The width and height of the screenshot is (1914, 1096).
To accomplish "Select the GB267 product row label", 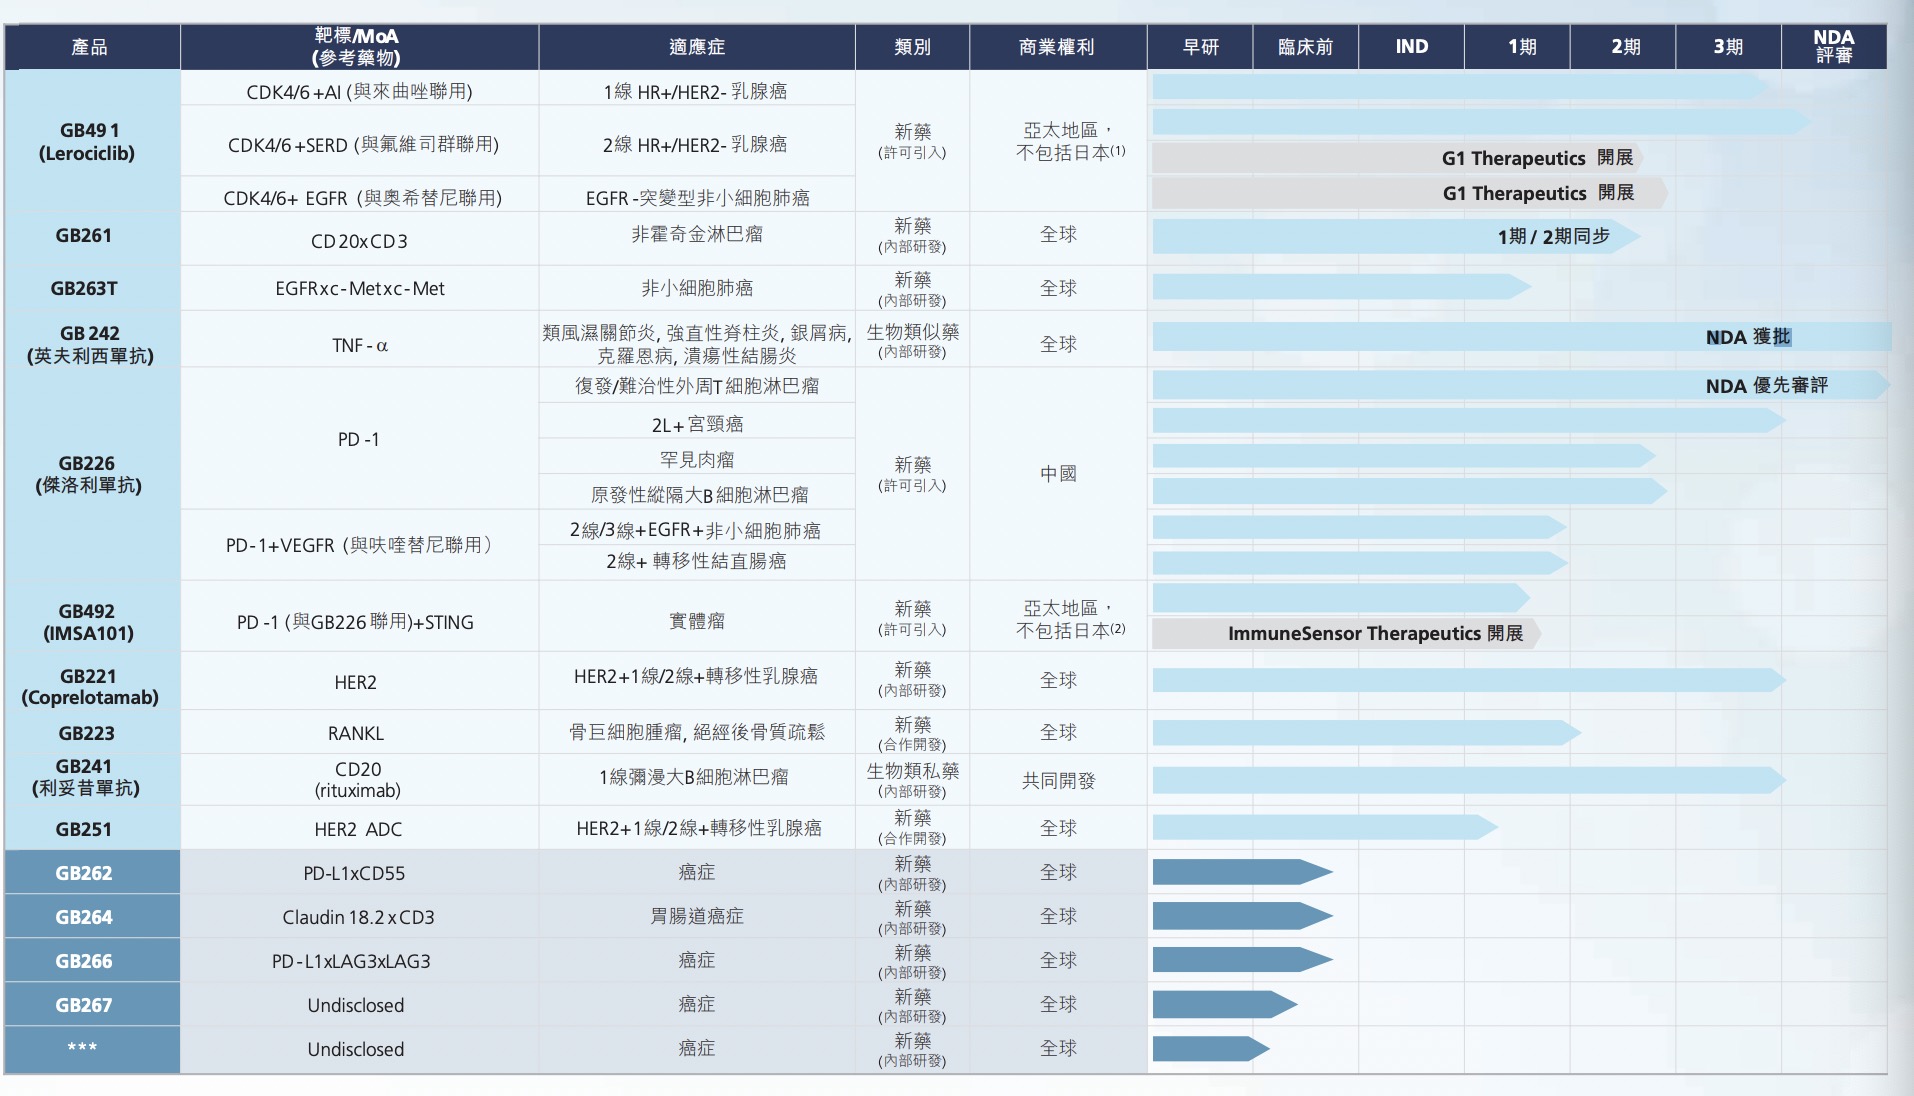I will point(92,1005).
